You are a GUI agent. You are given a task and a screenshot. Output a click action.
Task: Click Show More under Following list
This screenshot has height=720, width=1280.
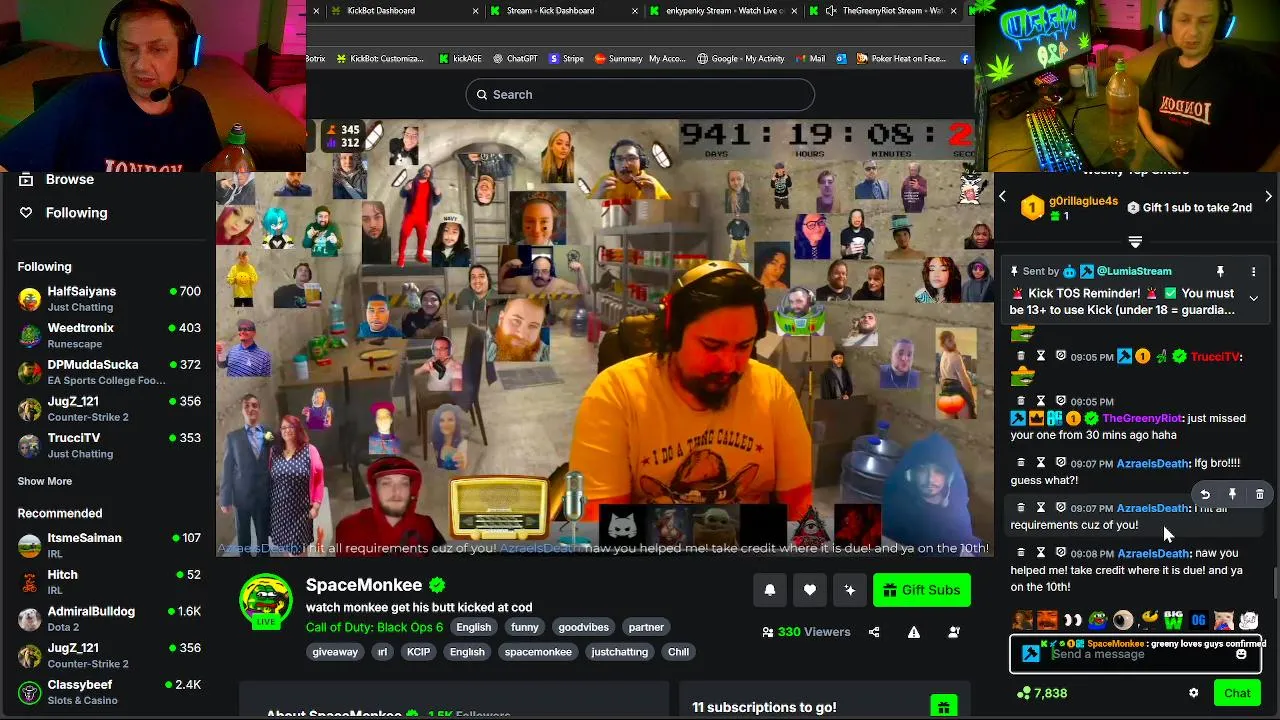pyautogui.click(x=45, y=481)
